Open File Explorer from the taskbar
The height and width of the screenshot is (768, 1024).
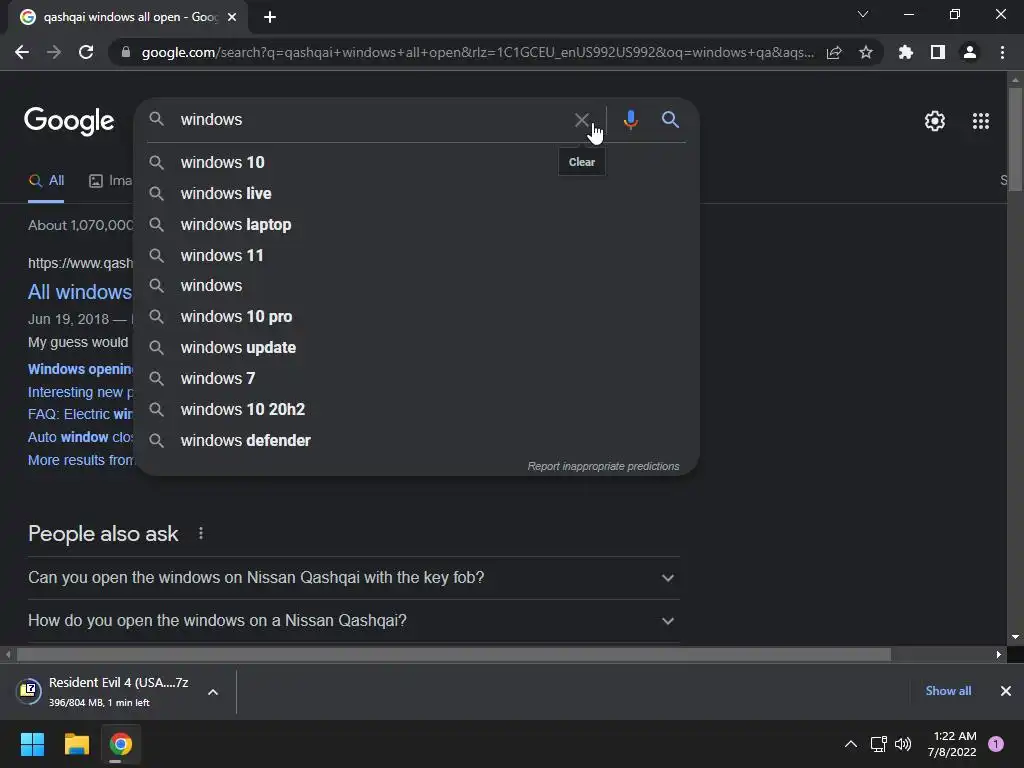click(76, 744)
